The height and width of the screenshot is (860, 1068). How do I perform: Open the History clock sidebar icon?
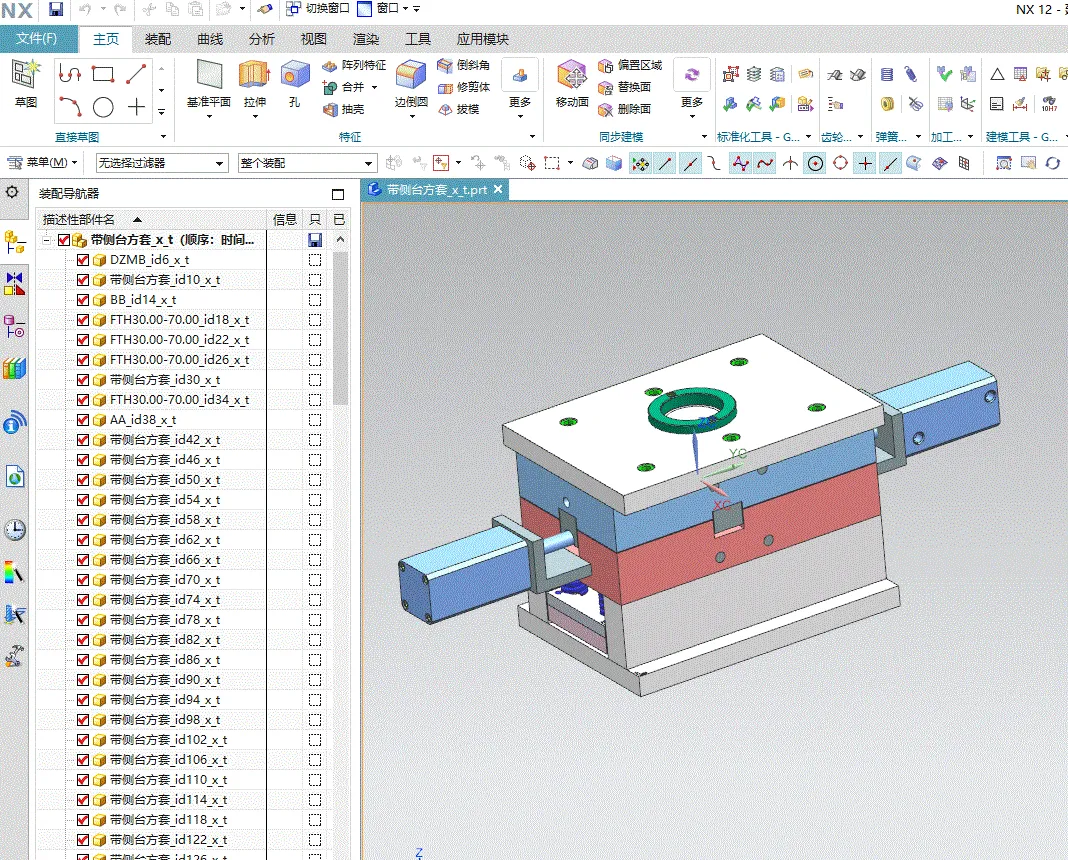click(14, 530)
